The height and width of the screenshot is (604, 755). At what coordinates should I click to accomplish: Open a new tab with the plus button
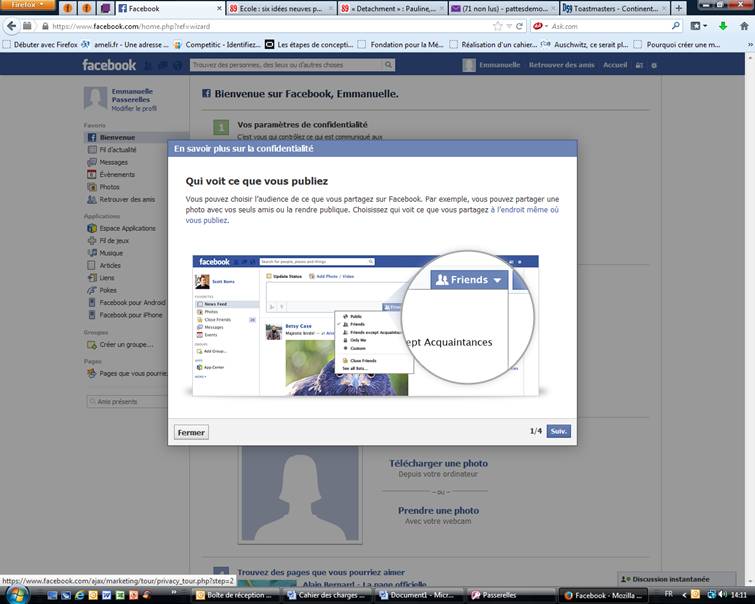pyautogui.click(x=678, y=8)
